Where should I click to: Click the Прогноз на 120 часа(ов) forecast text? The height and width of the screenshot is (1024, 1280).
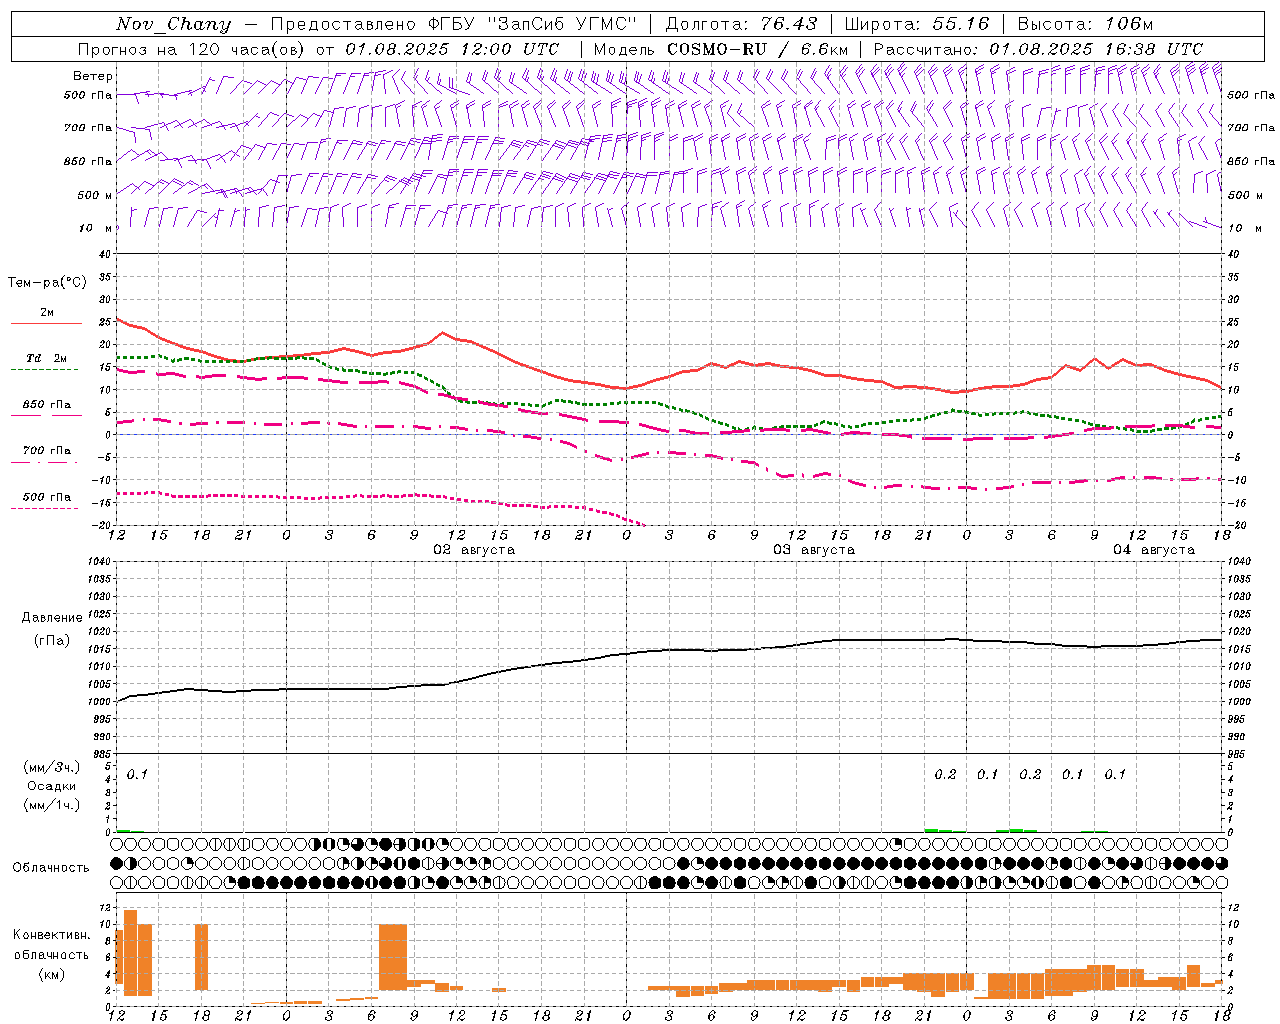click(192, 49)
